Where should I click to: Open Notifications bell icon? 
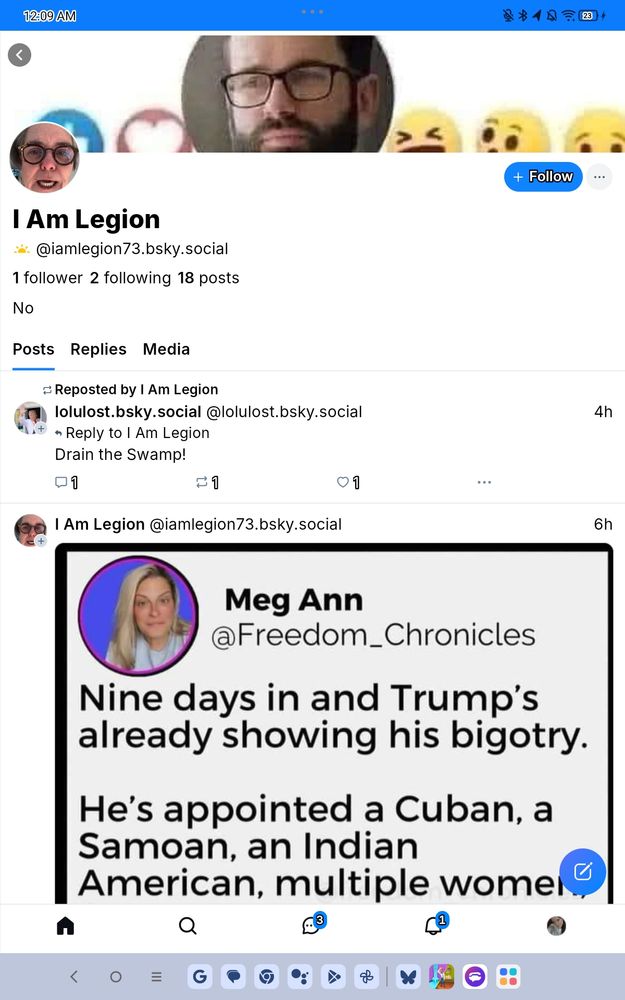tap(436, 924)
